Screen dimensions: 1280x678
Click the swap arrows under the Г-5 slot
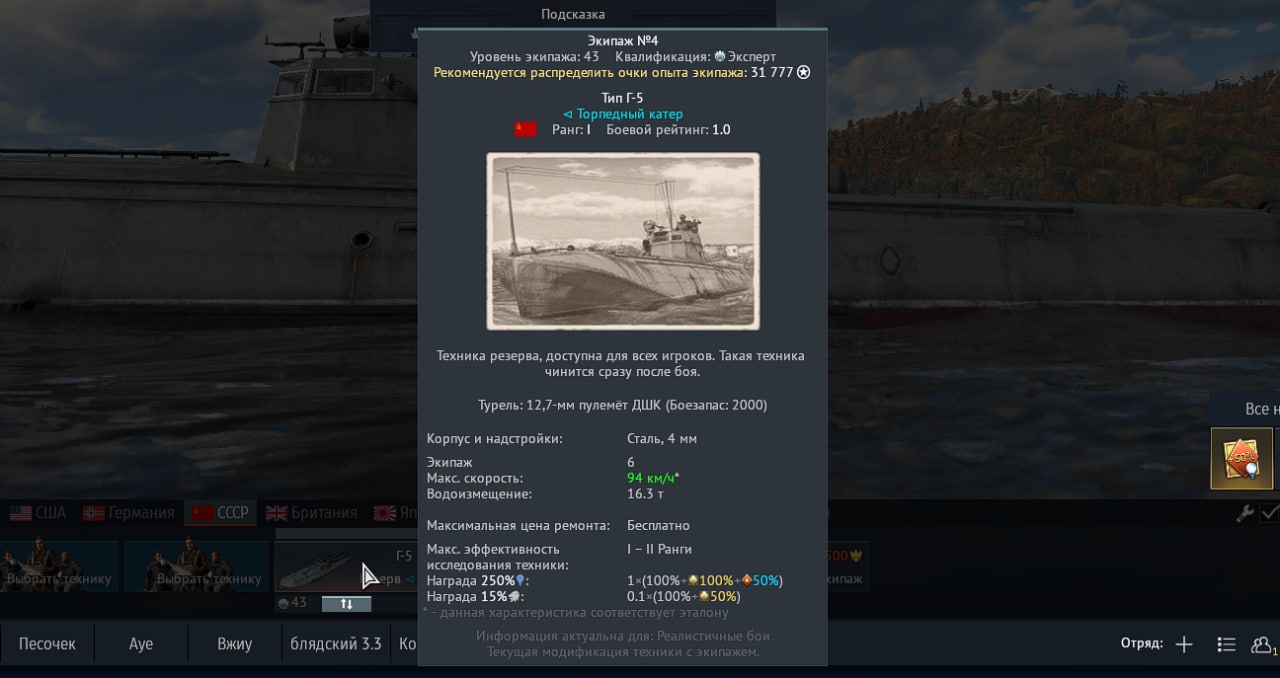tap(346, 604)
